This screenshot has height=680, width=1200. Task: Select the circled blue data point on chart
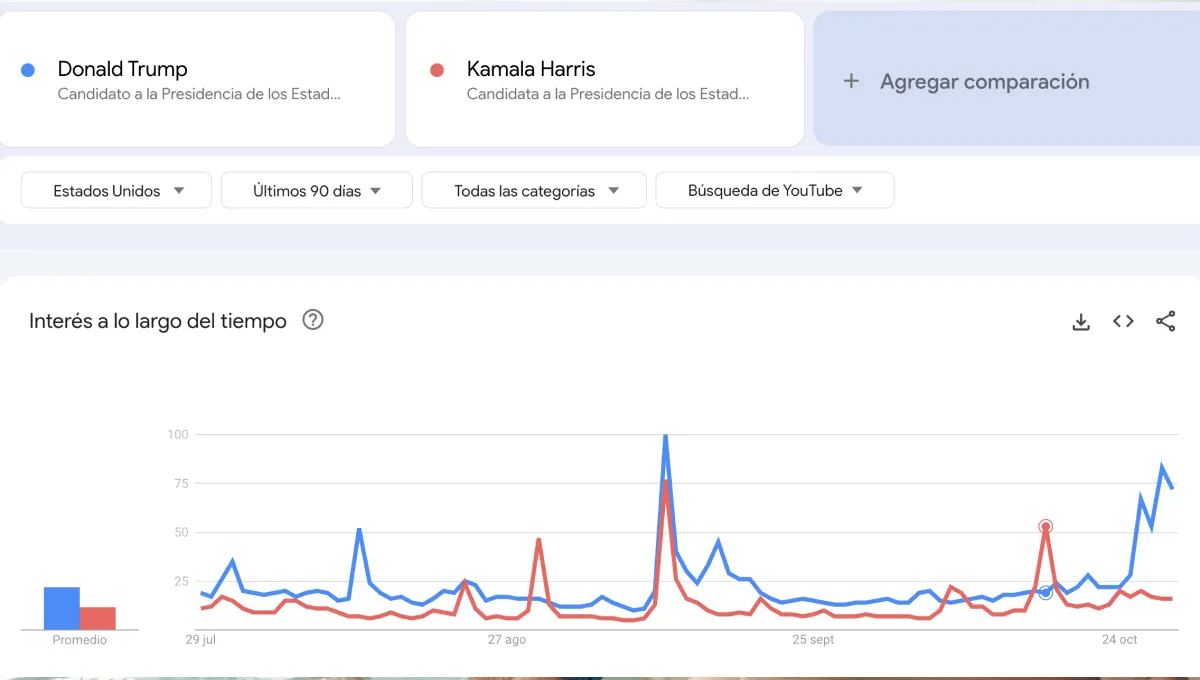point(1046,592)
